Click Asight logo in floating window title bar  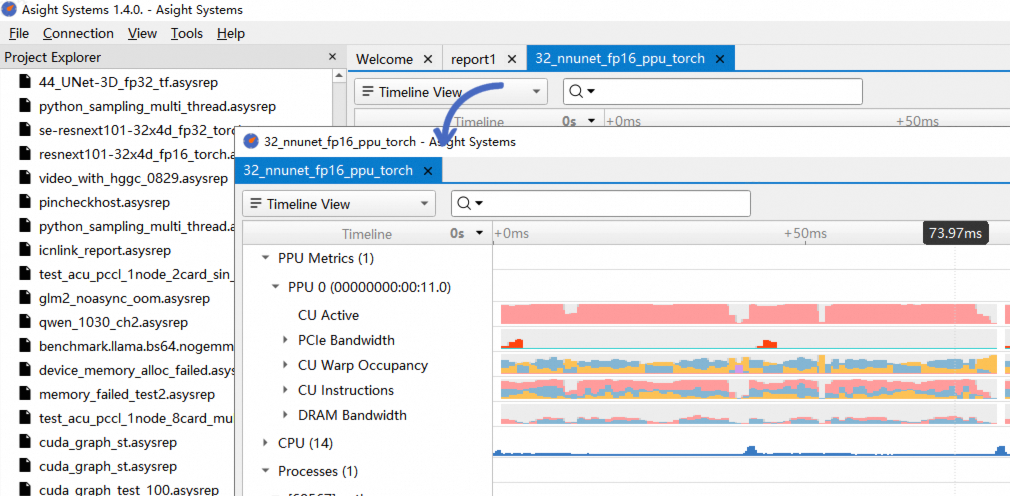[x=252, y=142]
